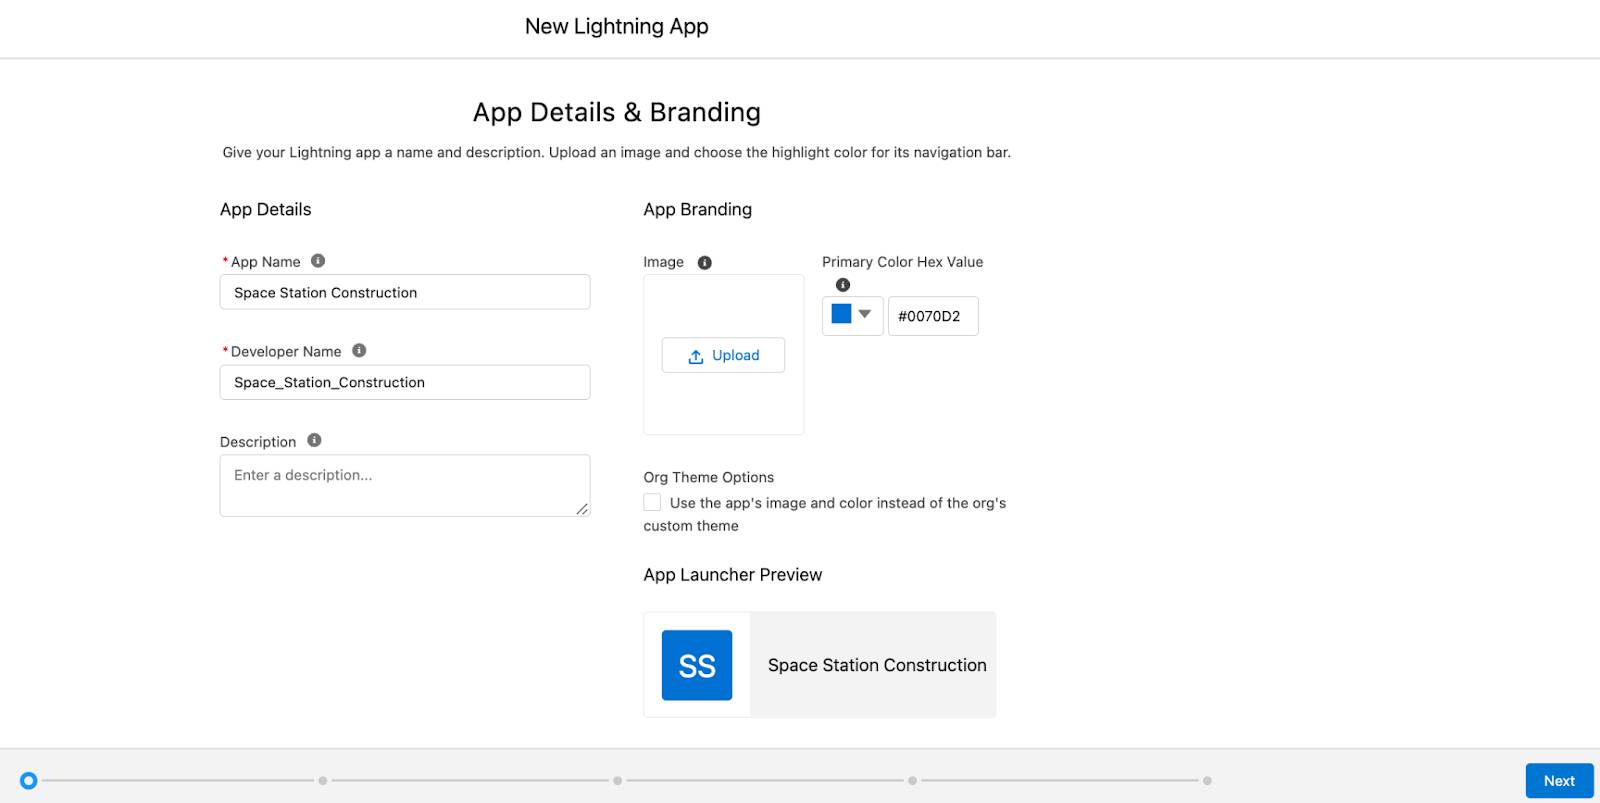This screenshot has width=1600, height=803.
Task: Click the hex value field #0070D2
Action: [x=933, y=316]
